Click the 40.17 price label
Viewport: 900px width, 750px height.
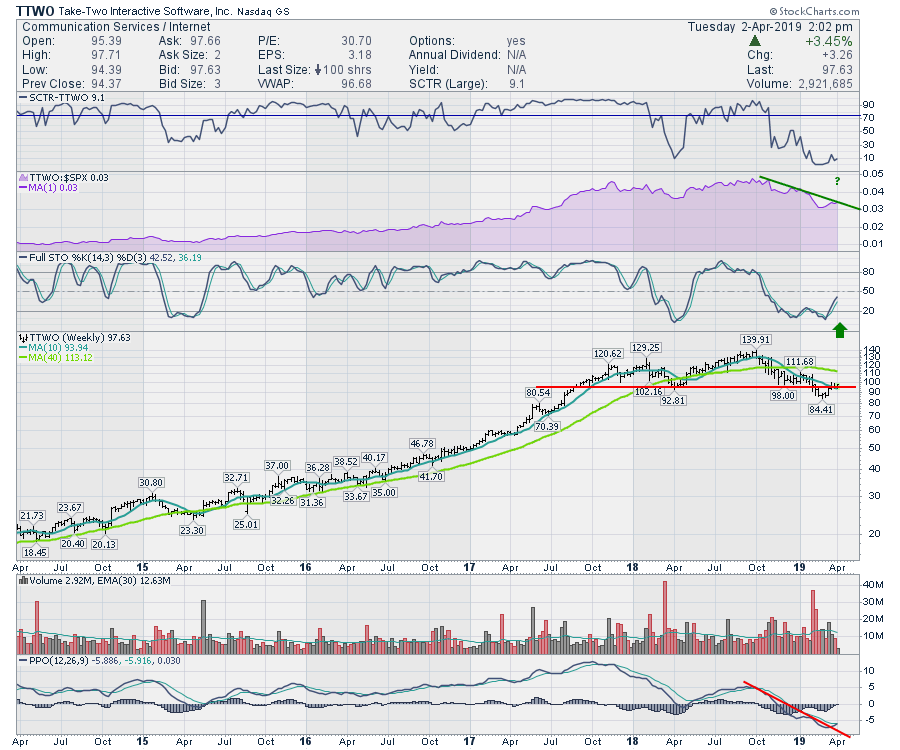[374, 458]
